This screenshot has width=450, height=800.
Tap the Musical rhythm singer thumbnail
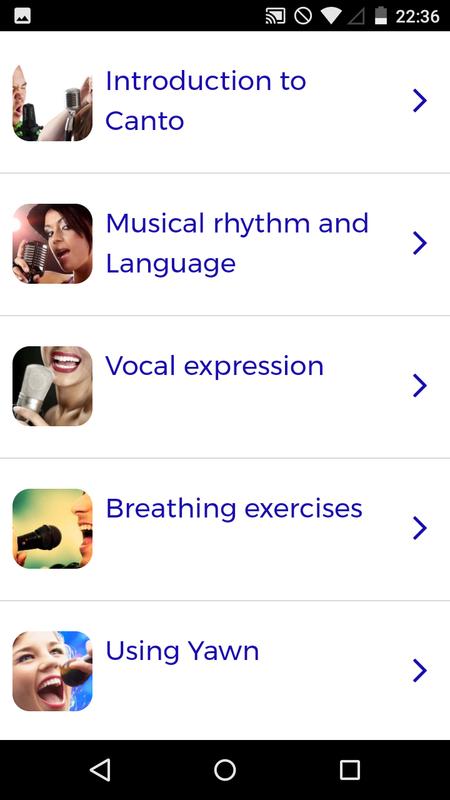[53, 243]
